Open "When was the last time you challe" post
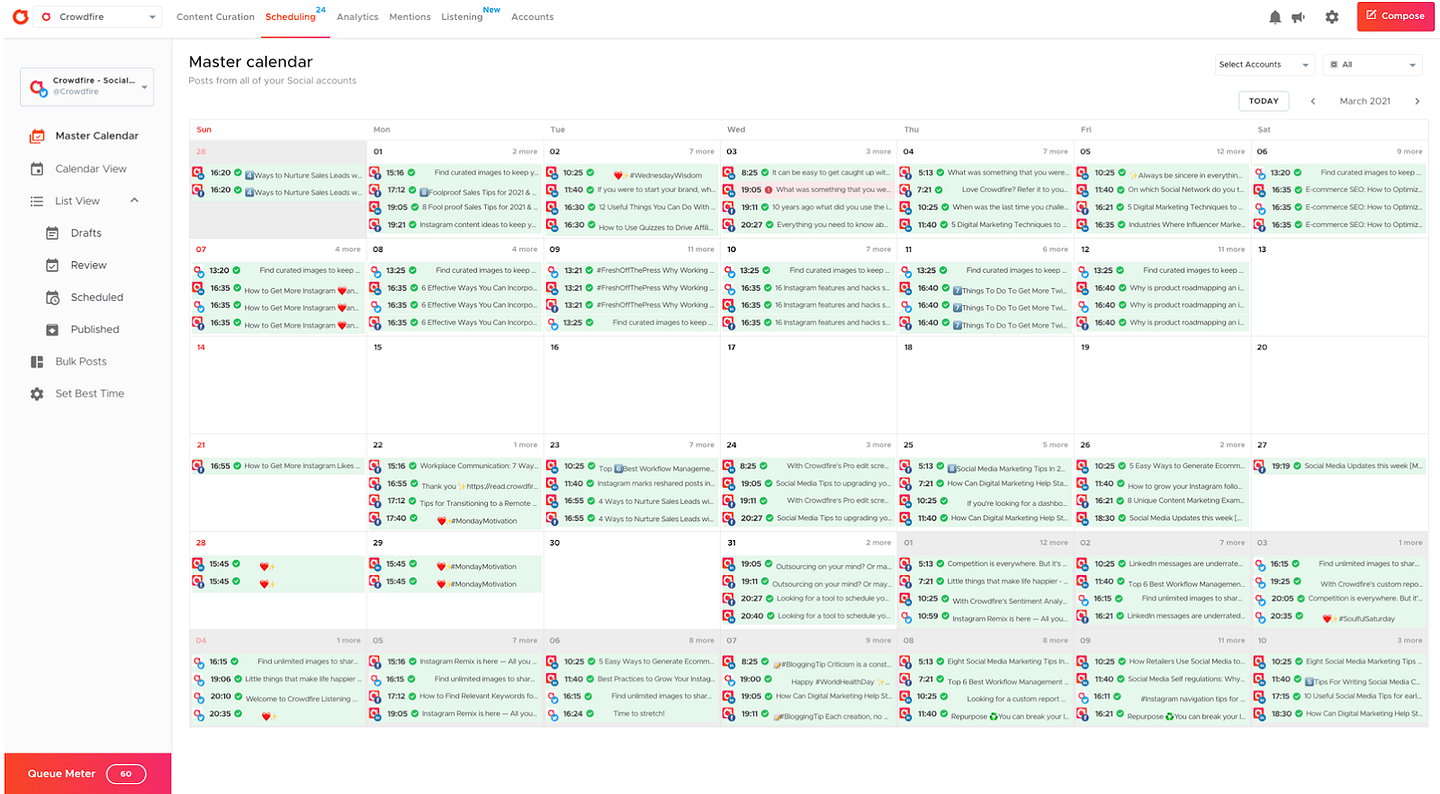1440x794 pixels. click(x=984, y=207)
